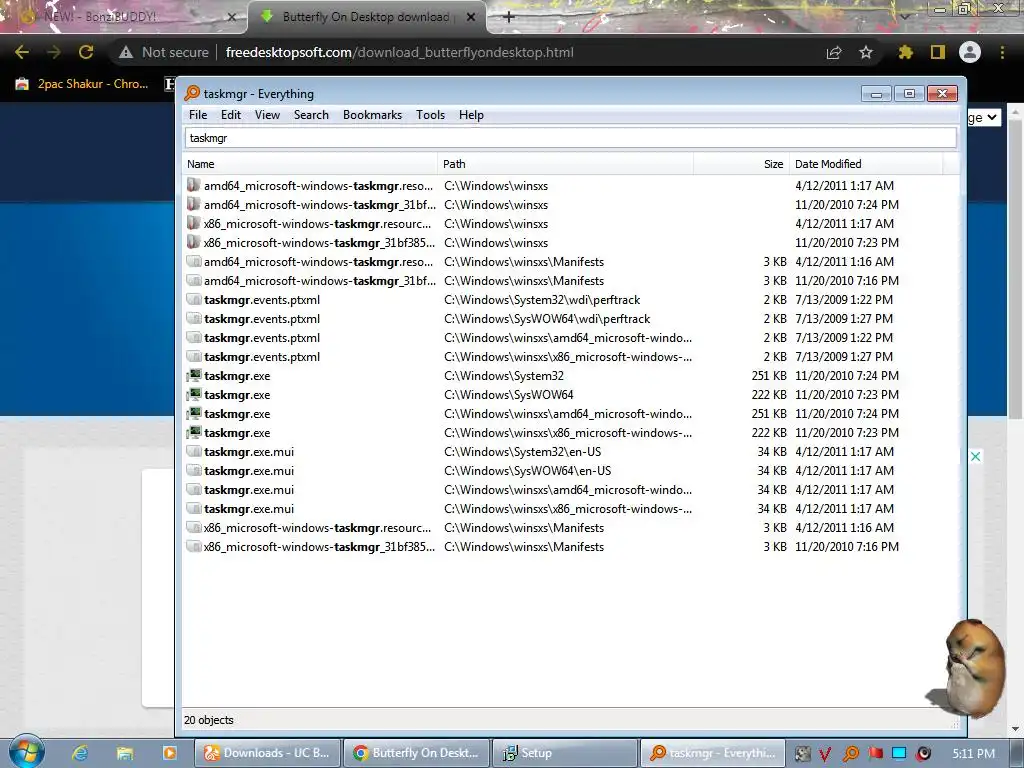The height and width of the screenshot is (768, 1024).
Task: Open the Windows Start button
Action: coord(27,752)
